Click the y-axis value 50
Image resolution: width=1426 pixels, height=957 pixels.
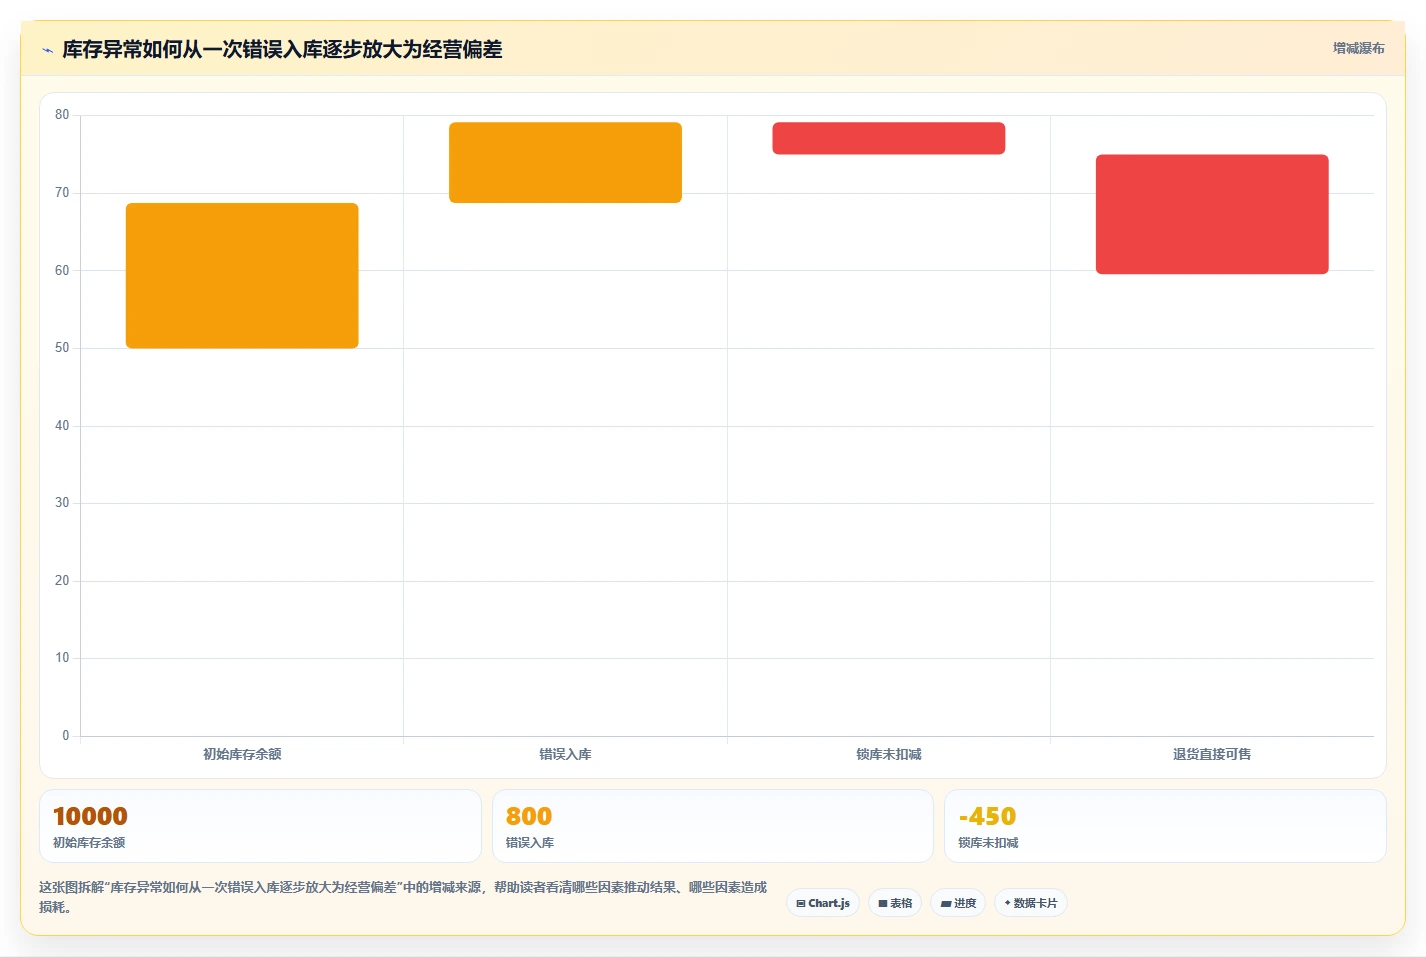point(62,348)
